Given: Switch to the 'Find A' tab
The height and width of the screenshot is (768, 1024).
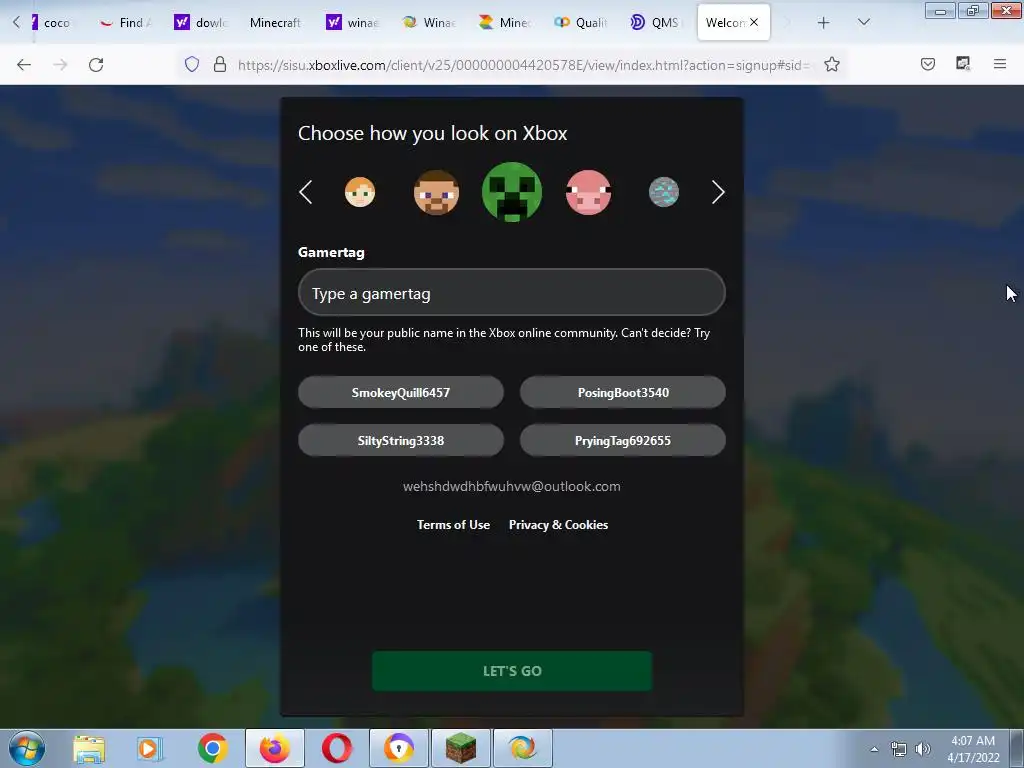Looking at the screenshot, I should point(125,22).
